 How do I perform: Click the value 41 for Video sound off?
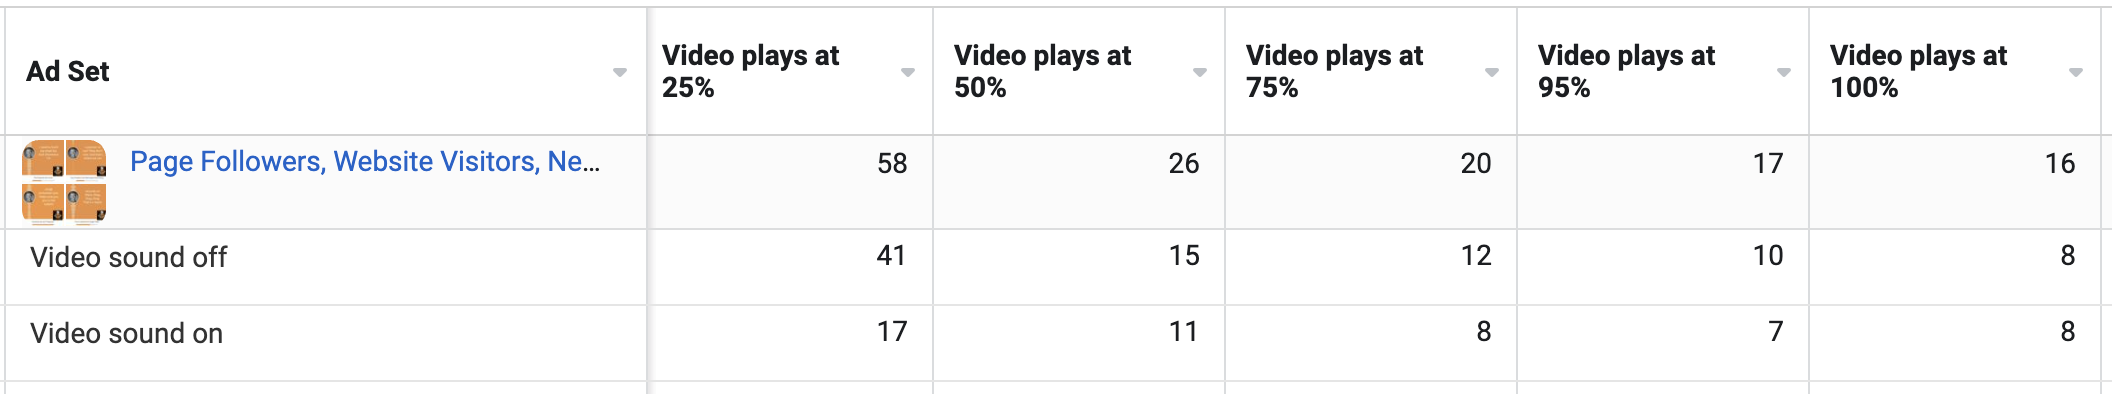click(891, 256)
